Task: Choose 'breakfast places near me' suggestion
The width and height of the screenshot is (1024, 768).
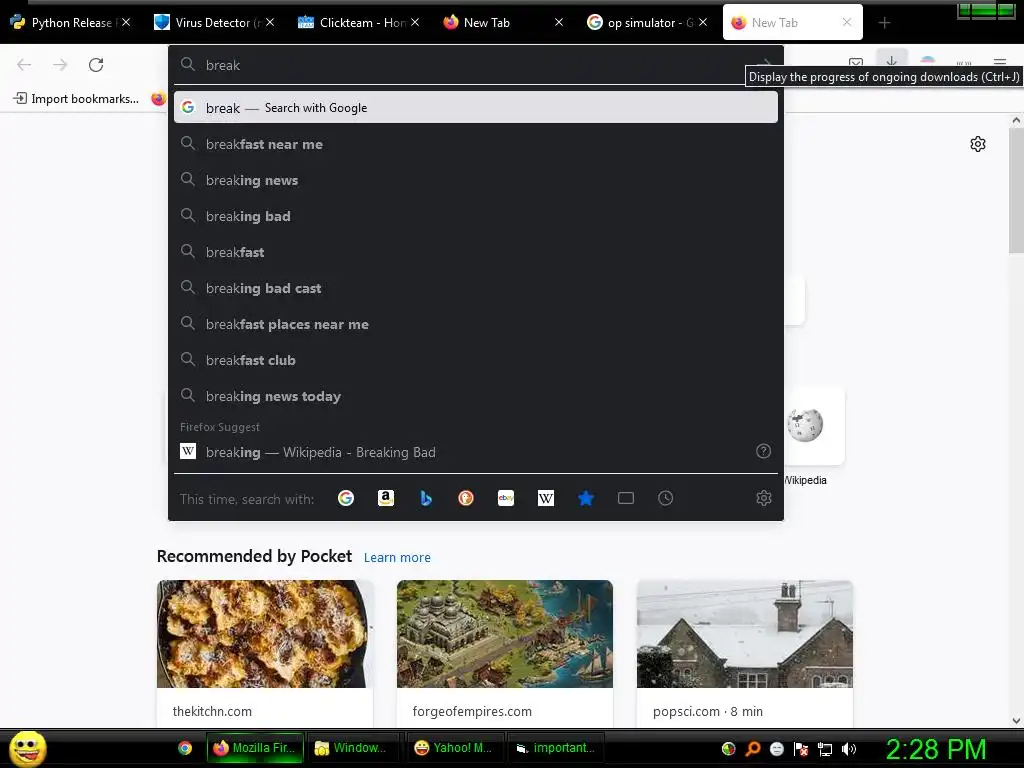Action: click(x=475, y=324)
